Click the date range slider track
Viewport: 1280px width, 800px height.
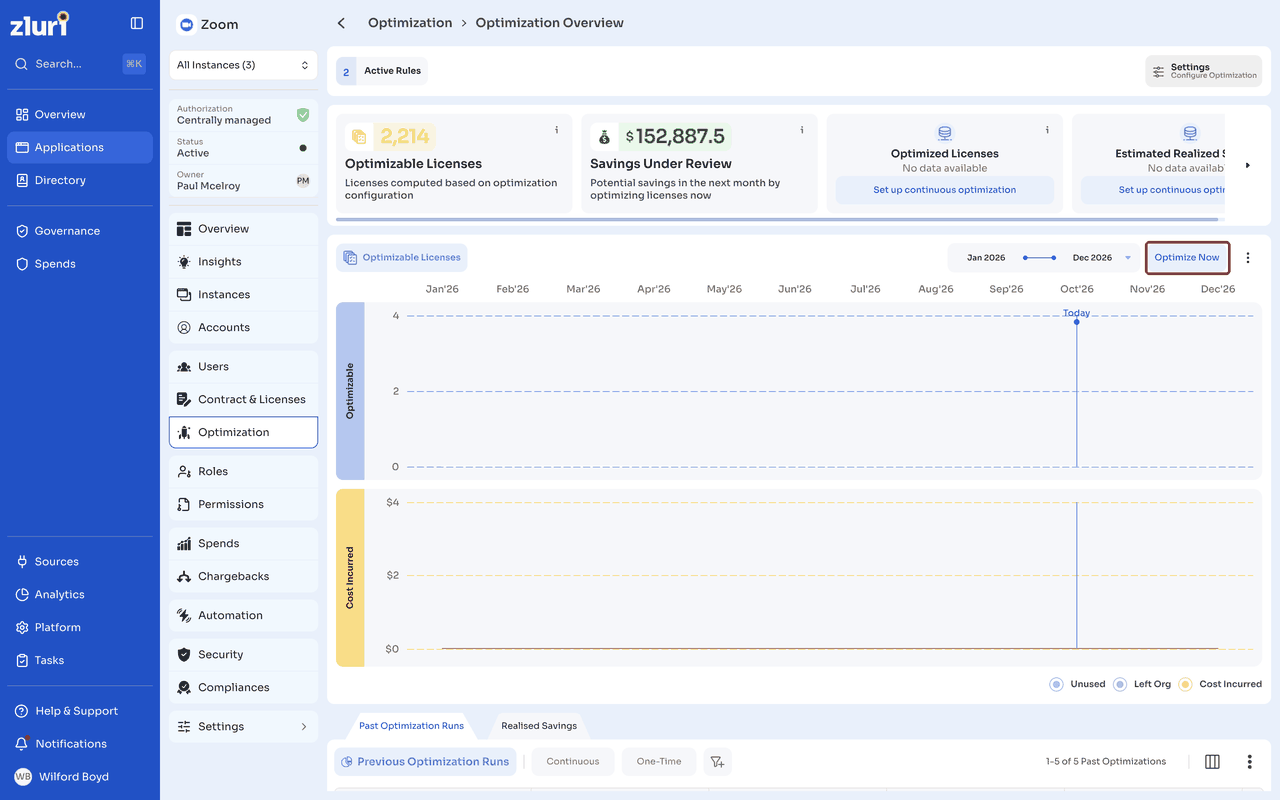tap(1039, 258)
